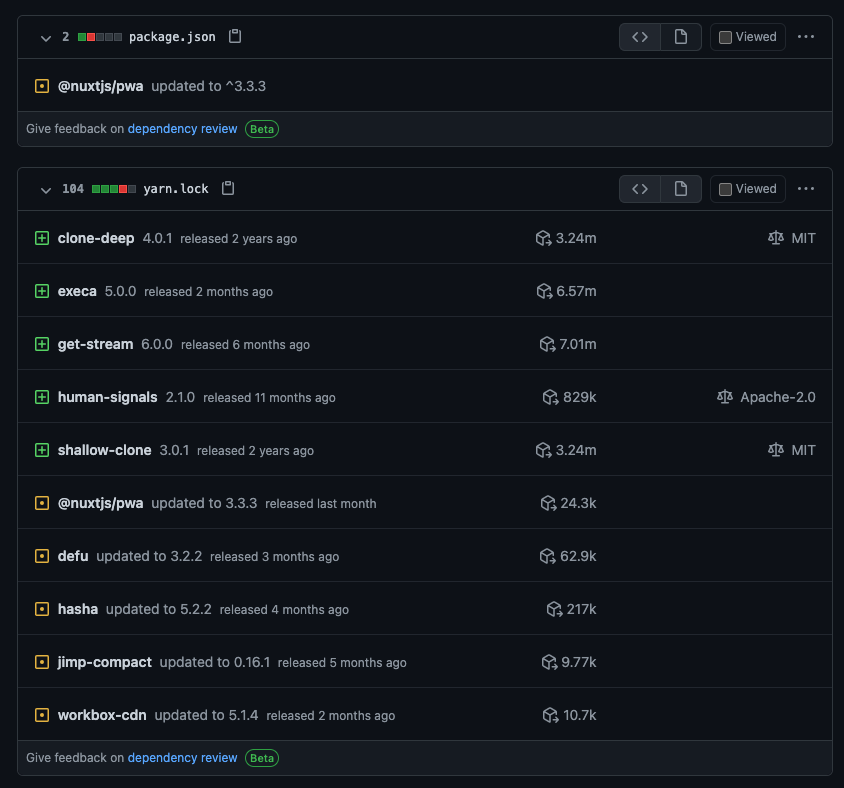This screenshot has width=844, height=788.
Task: Click the modified icon beside workbox-cdn
Action: (42, 715)
